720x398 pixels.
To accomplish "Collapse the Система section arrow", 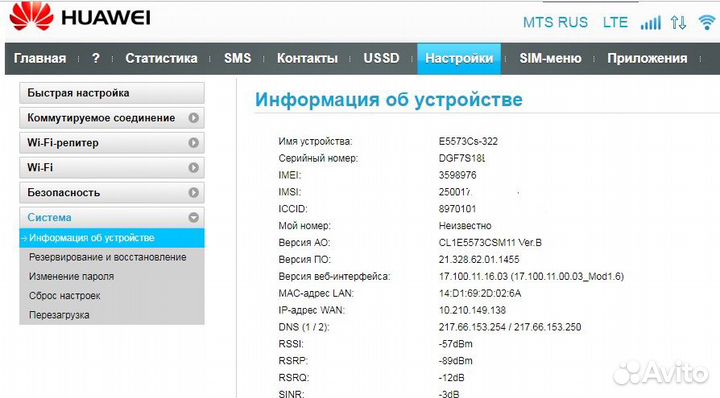I will (x=194, y=217).
